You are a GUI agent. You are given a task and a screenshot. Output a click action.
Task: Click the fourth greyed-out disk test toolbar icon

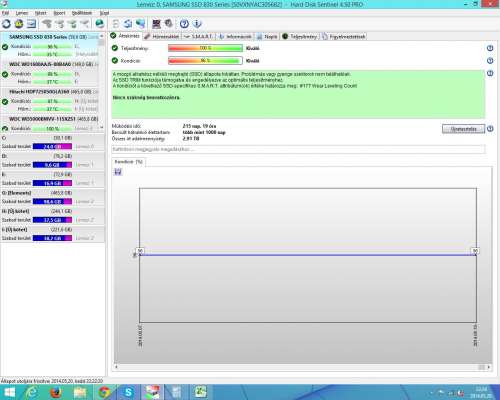point(85,24)
